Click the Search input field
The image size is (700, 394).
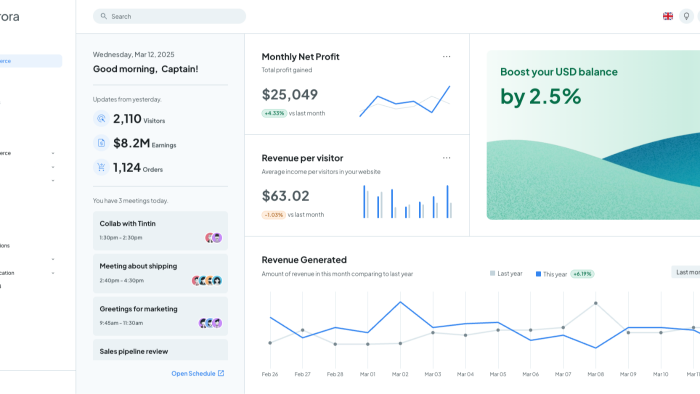[x=169, y=16]
